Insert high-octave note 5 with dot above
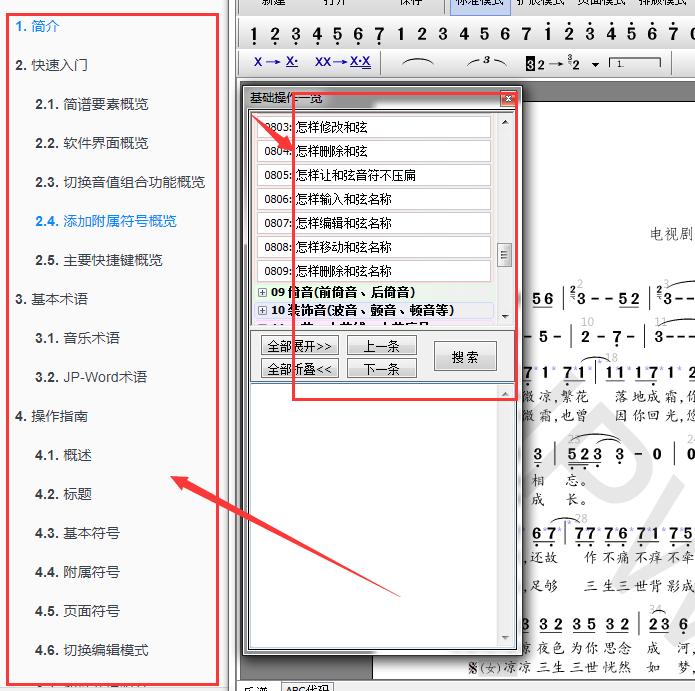 [632, 32]
